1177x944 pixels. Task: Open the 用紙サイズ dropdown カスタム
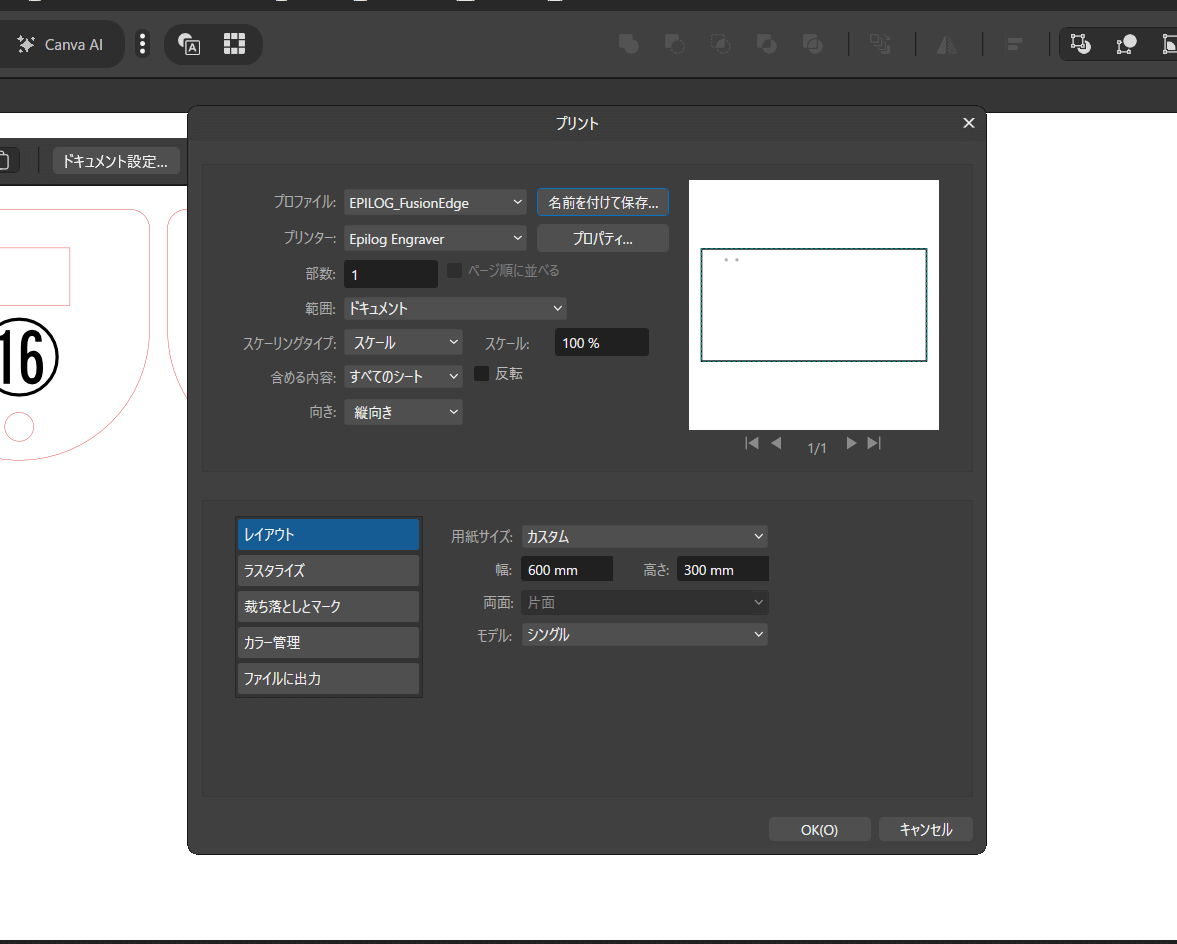click(644, 537)
